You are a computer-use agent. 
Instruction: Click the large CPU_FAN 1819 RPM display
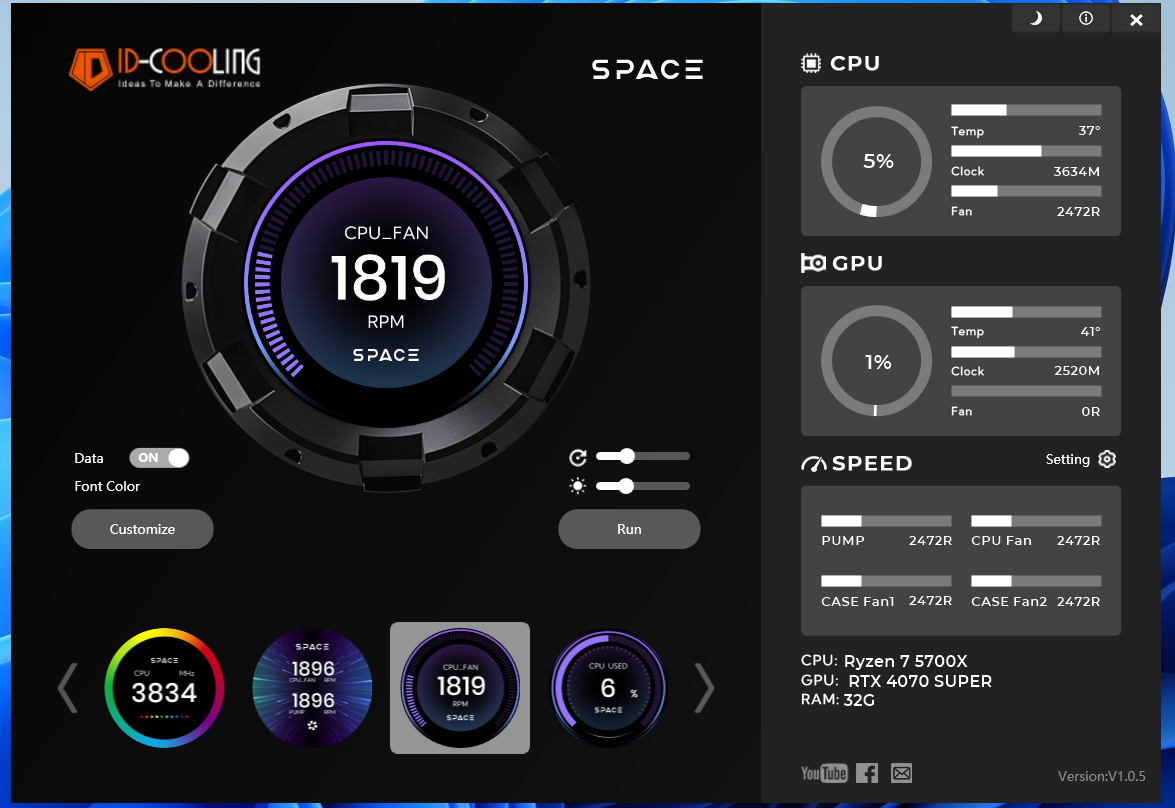pos(386,283)
